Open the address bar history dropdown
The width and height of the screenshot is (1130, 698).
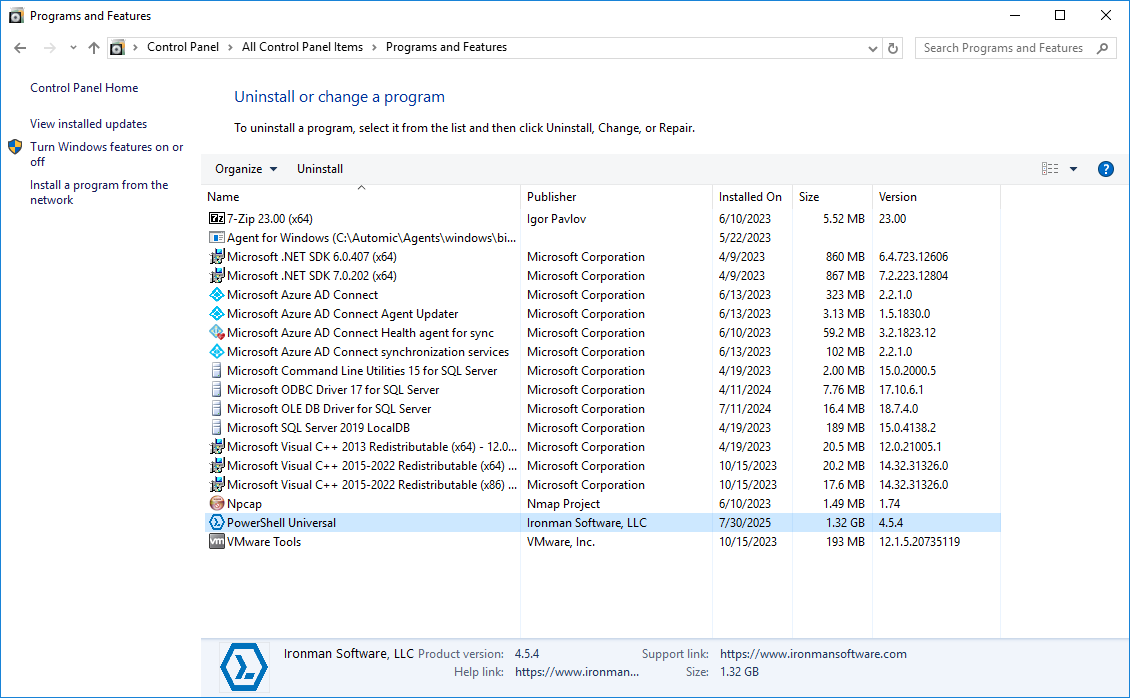pyautogui.click(x=873, y=48)
